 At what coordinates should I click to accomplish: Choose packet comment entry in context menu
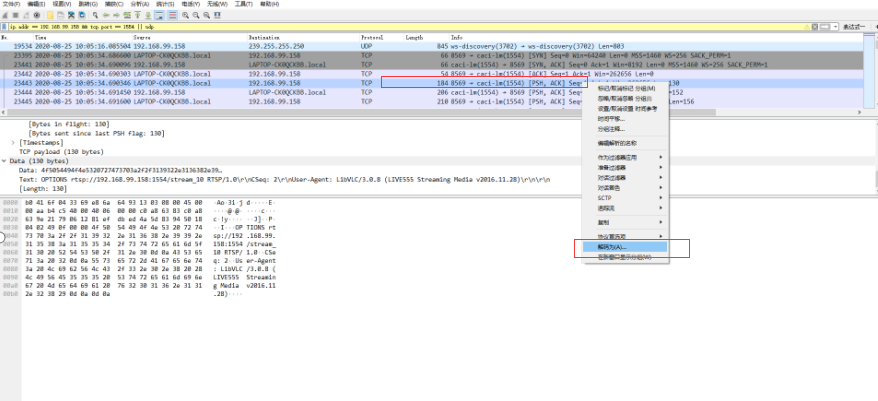point(625,129)
